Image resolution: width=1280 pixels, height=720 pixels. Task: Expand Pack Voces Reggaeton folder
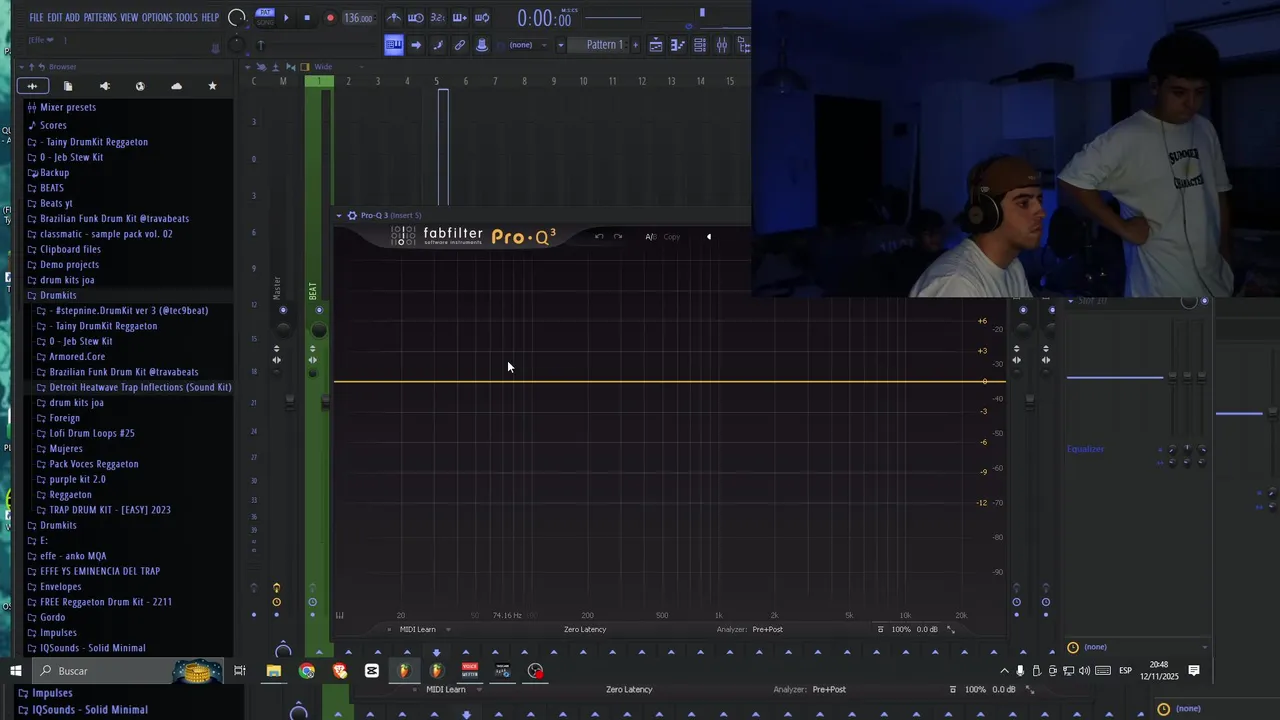coord(94,464)
